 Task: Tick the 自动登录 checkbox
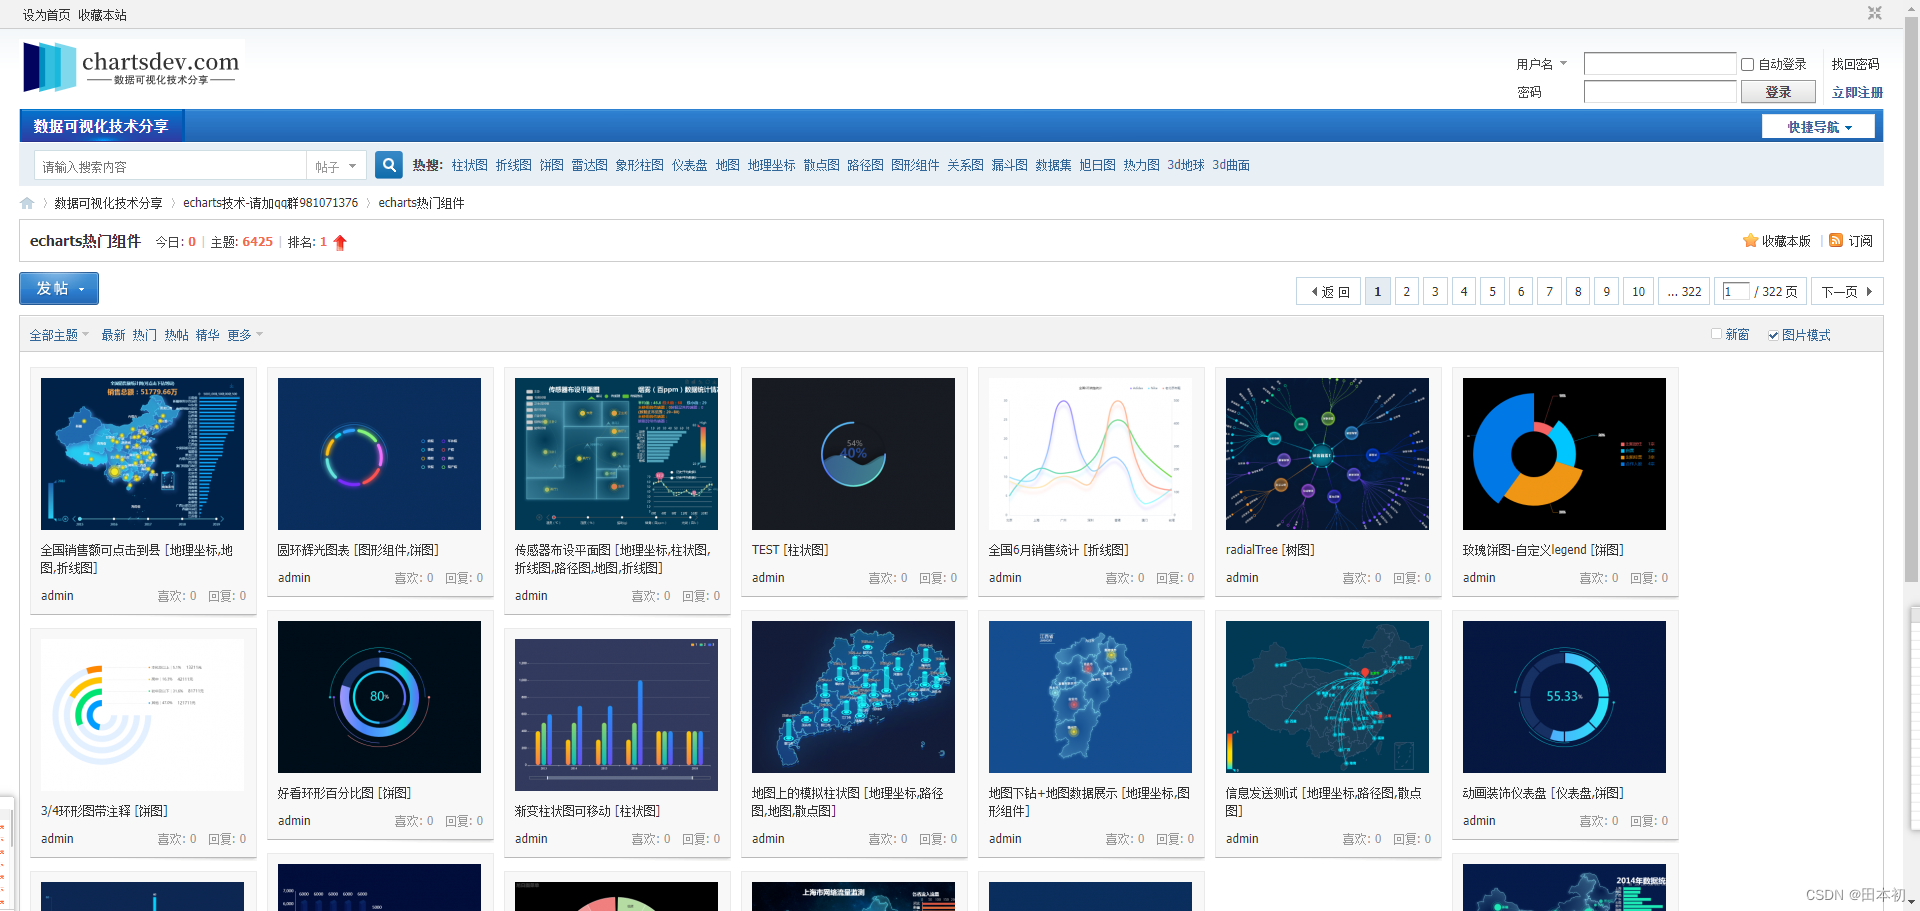(1748, 64)
